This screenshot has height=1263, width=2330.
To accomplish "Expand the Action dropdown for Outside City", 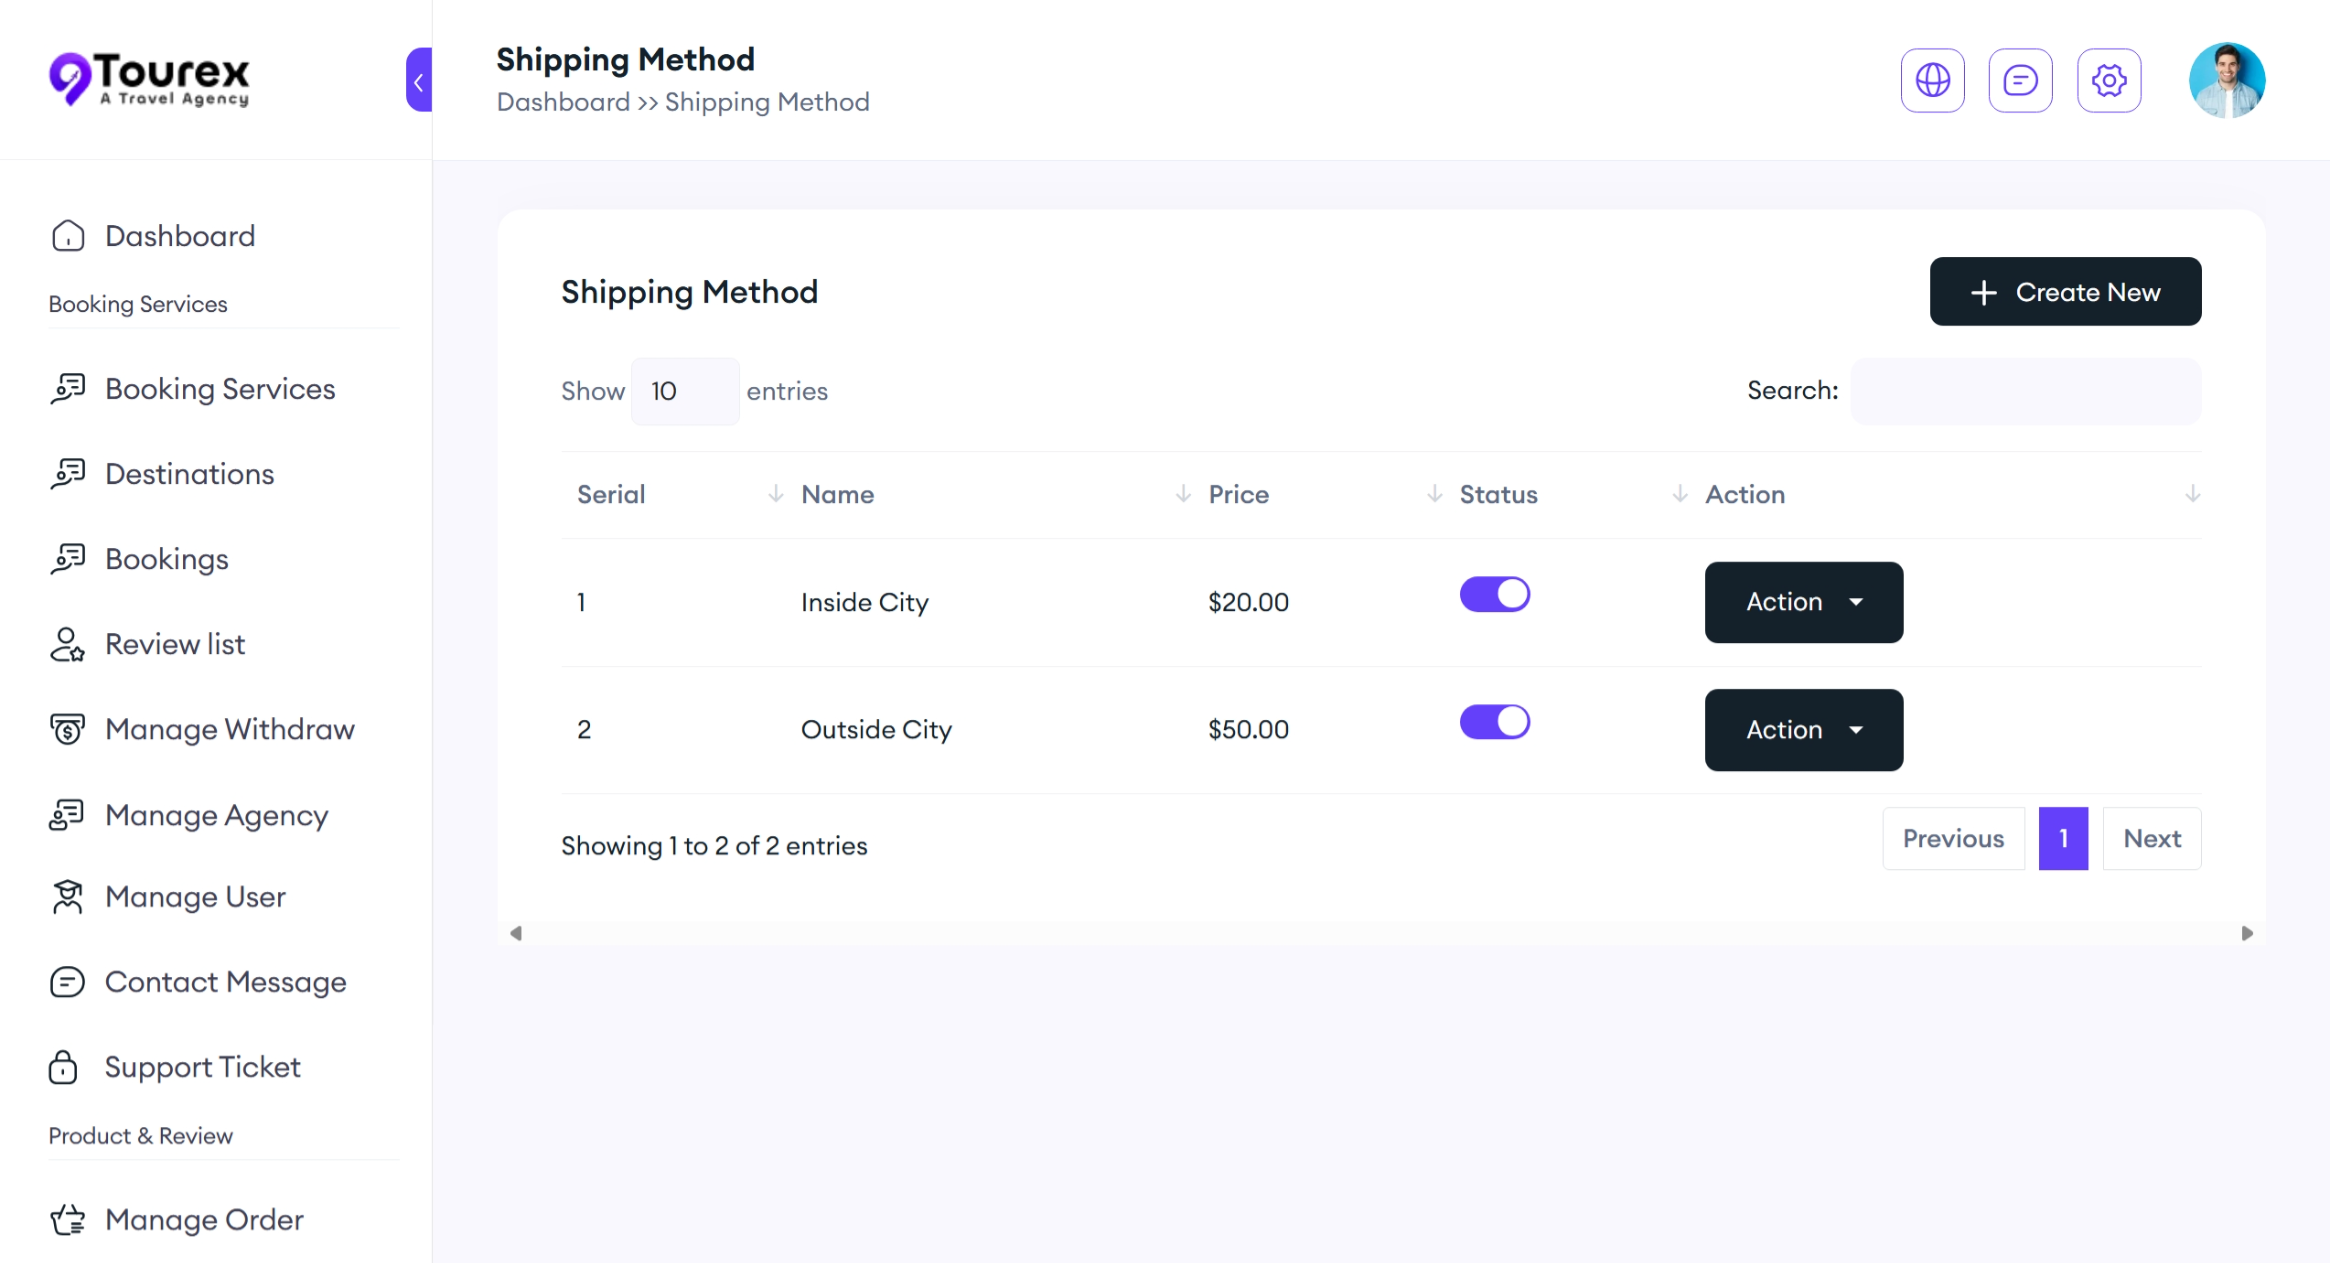I will pyautogui.click(x=1803, y=730).
